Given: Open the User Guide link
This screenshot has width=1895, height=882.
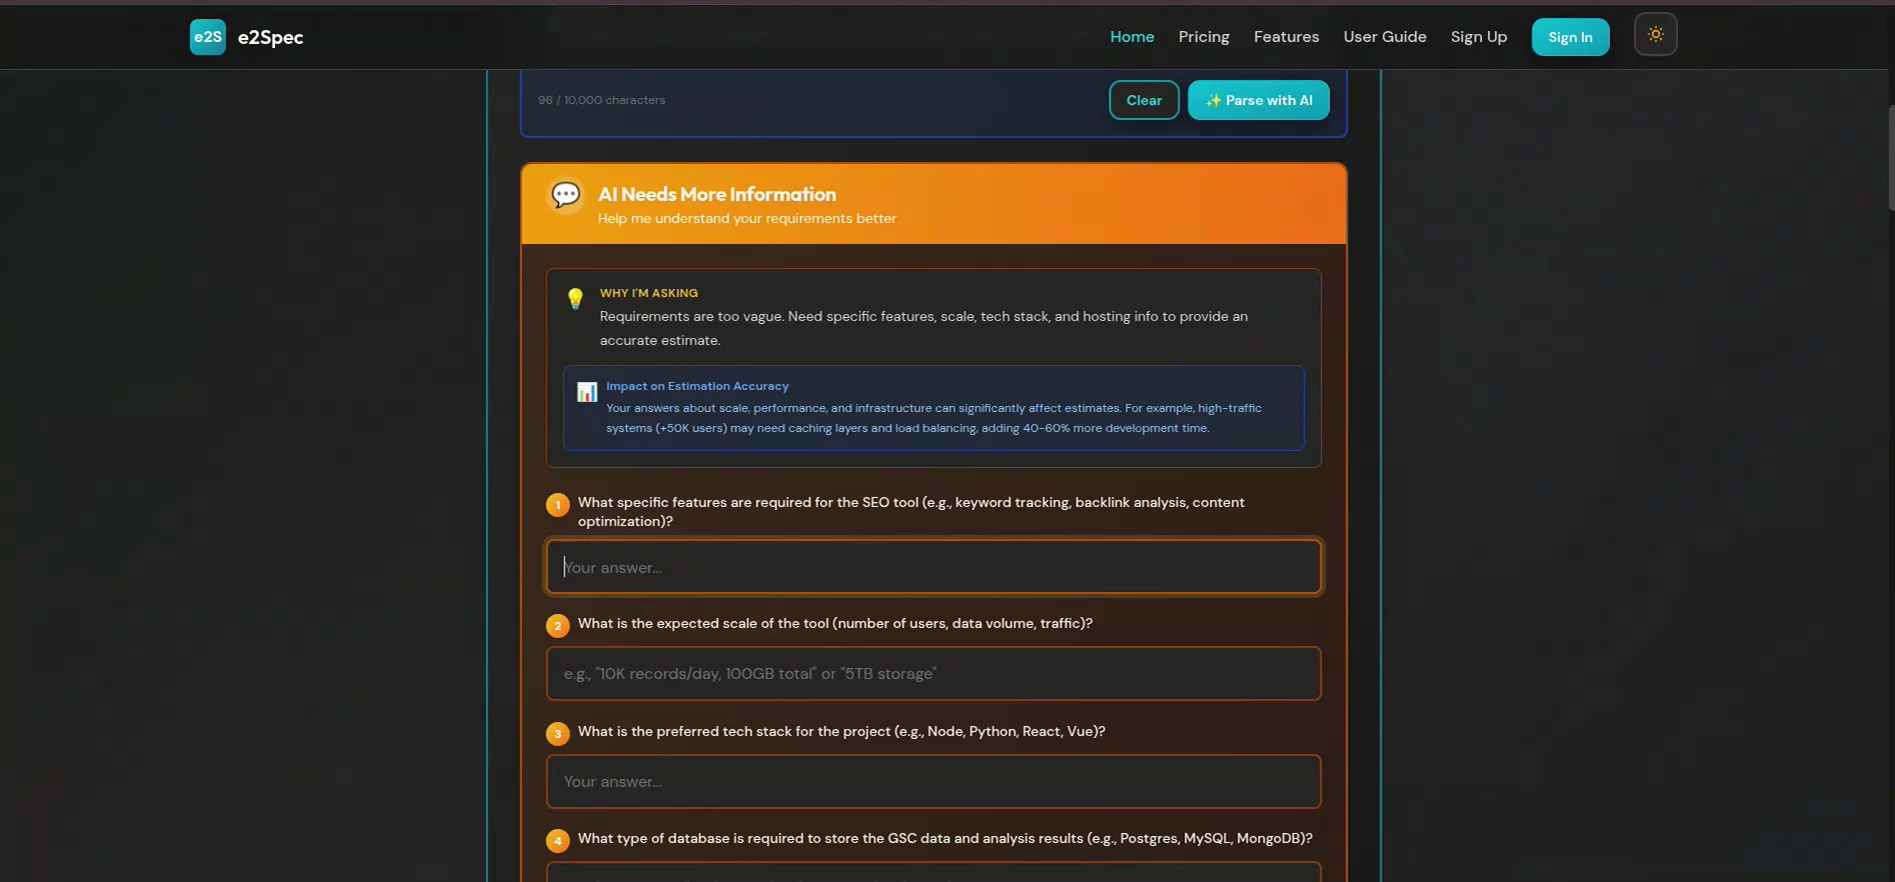Looking at the screenshot, I should tap(1385, 37).
